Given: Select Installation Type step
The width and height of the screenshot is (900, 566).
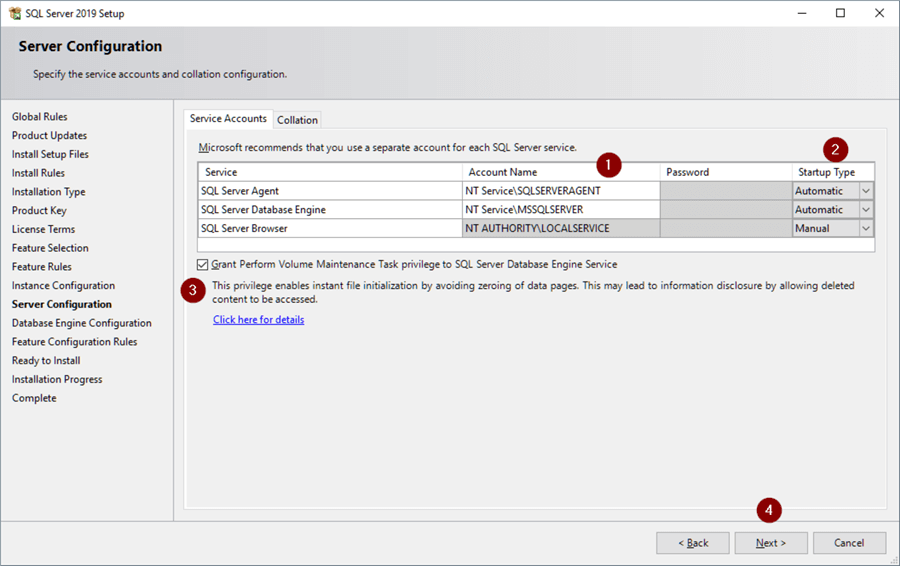Looking at the screenshot, I should click(48, 192).
